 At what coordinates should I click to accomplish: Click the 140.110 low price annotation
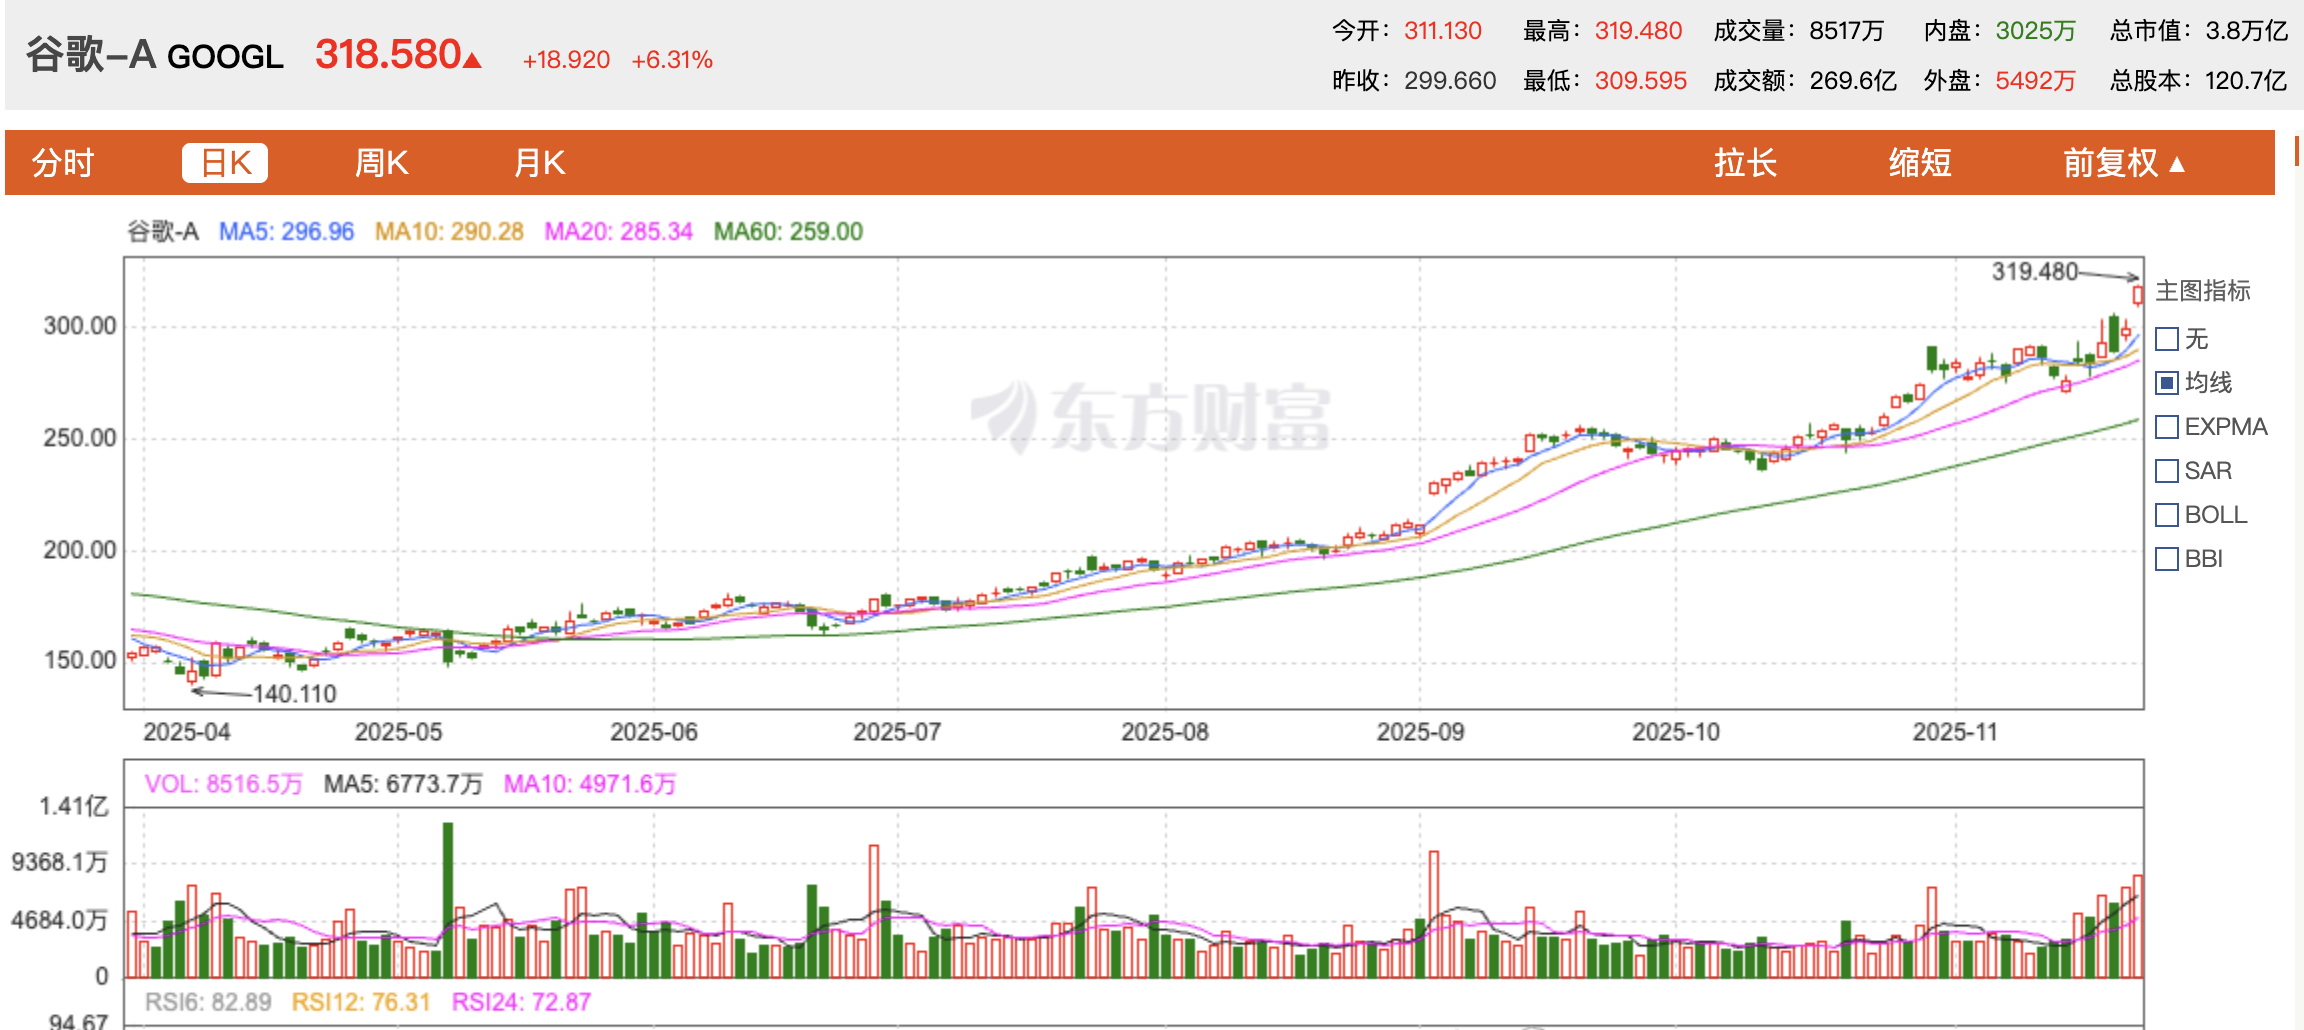[294, 694]
